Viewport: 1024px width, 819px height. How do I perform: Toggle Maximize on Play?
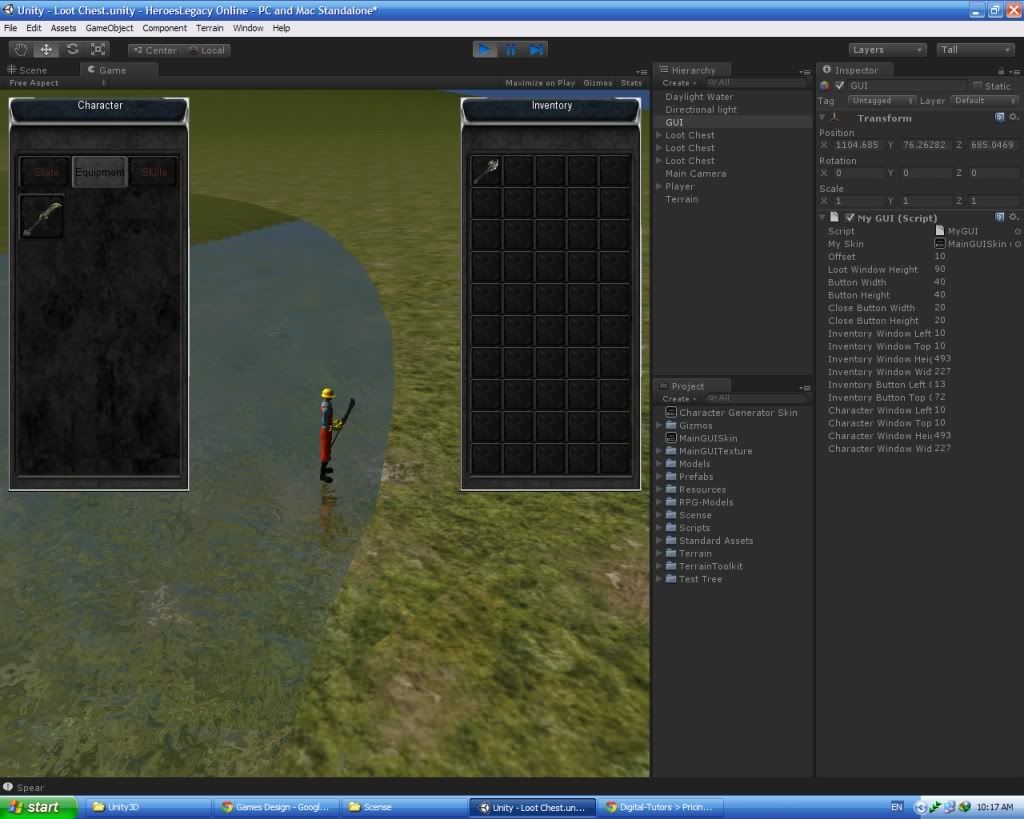(540, 83)
